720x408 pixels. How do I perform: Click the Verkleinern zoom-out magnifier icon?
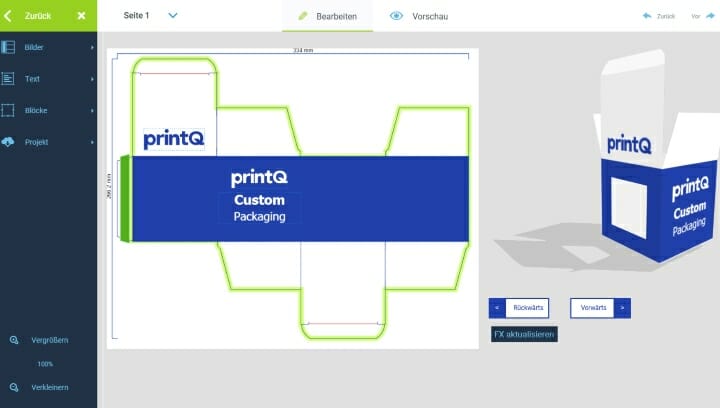click(14, 387)
